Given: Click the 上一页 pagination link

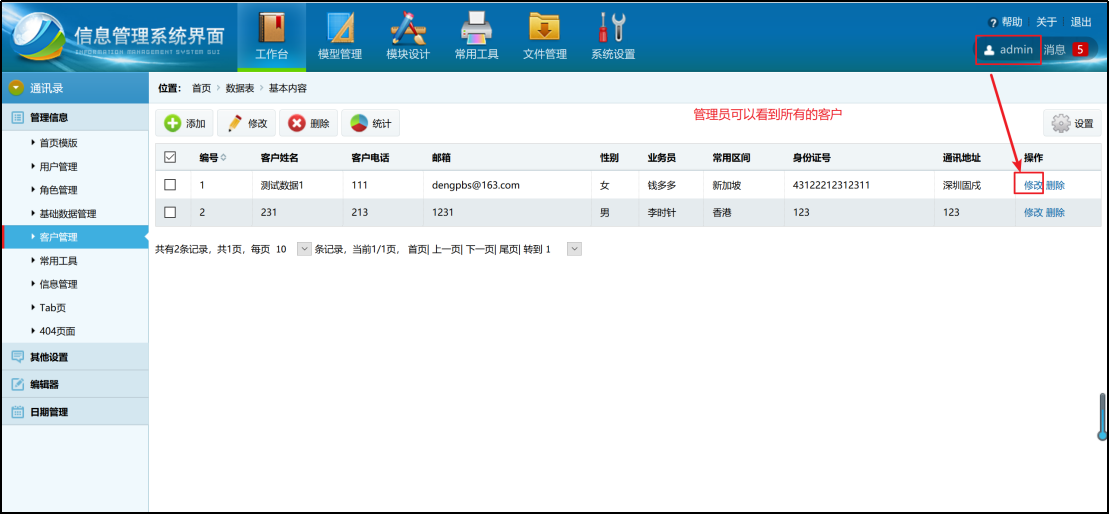Looking at the screenshot, I should [x=446, y=249].
